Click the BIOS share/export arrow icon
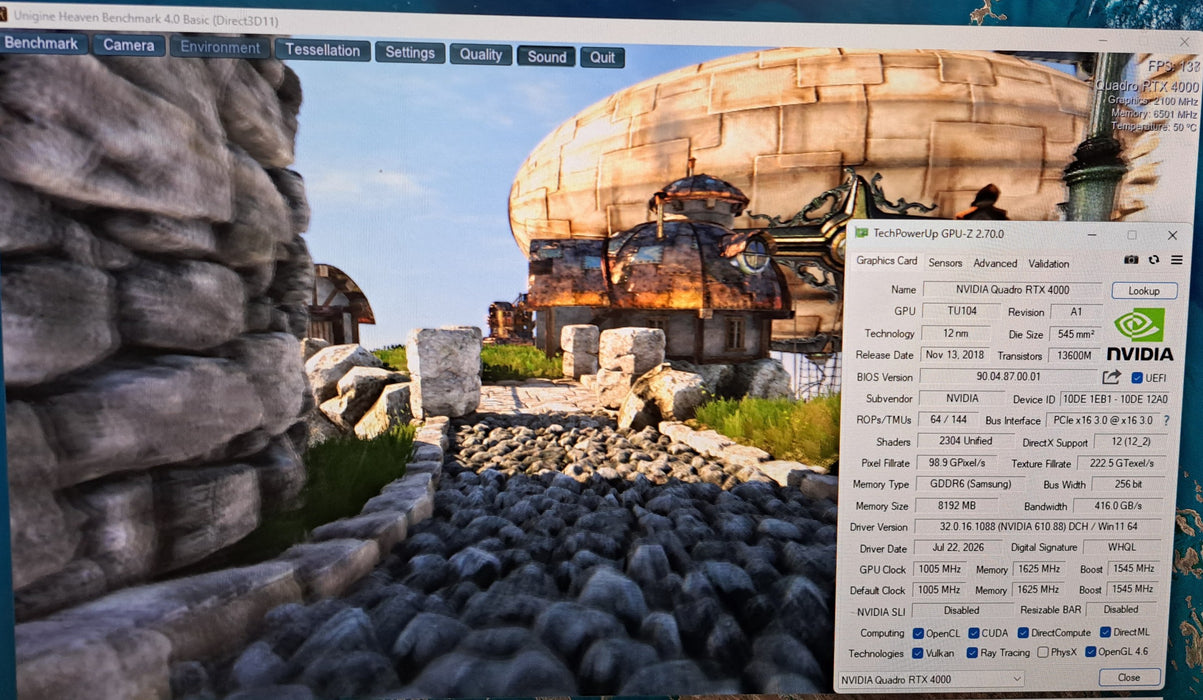 [x=1111, y=377]
